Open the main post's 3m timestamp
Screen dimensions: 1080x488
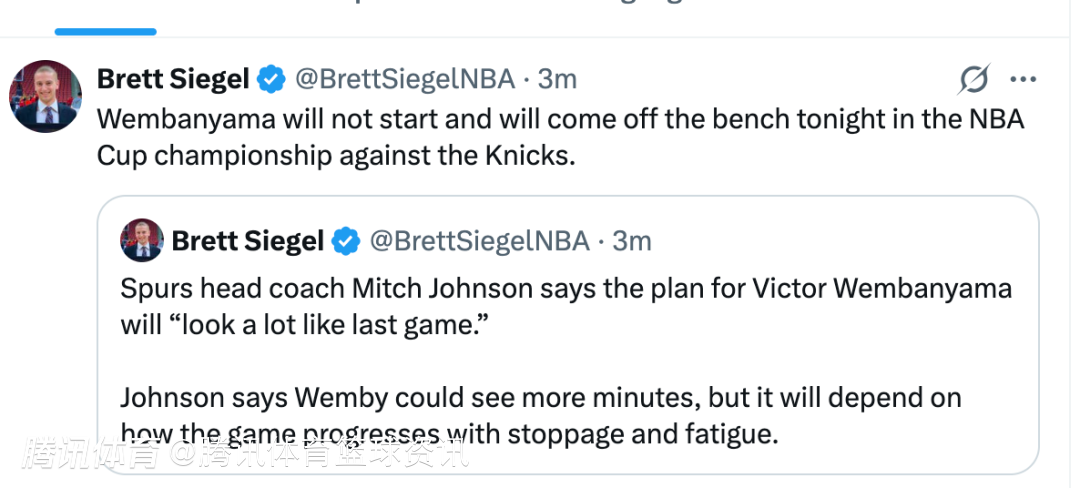pos(557,78)
